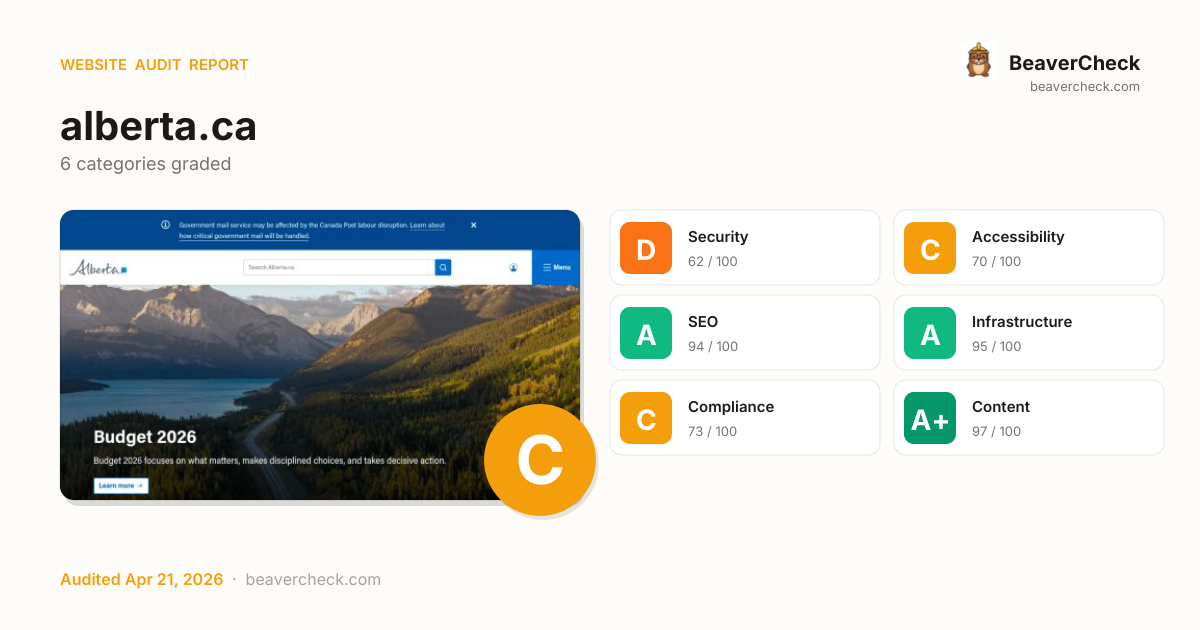Click the BeaverCheck beaver logo icon
This screenshot has width=1200, height=630.
point(978,60)
